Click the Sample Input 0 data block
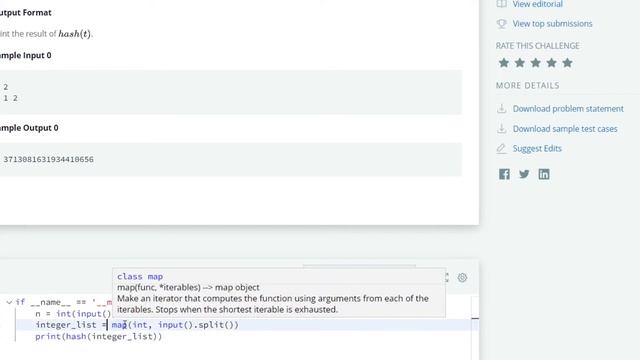The image size is (640, 360). point(231,92)
